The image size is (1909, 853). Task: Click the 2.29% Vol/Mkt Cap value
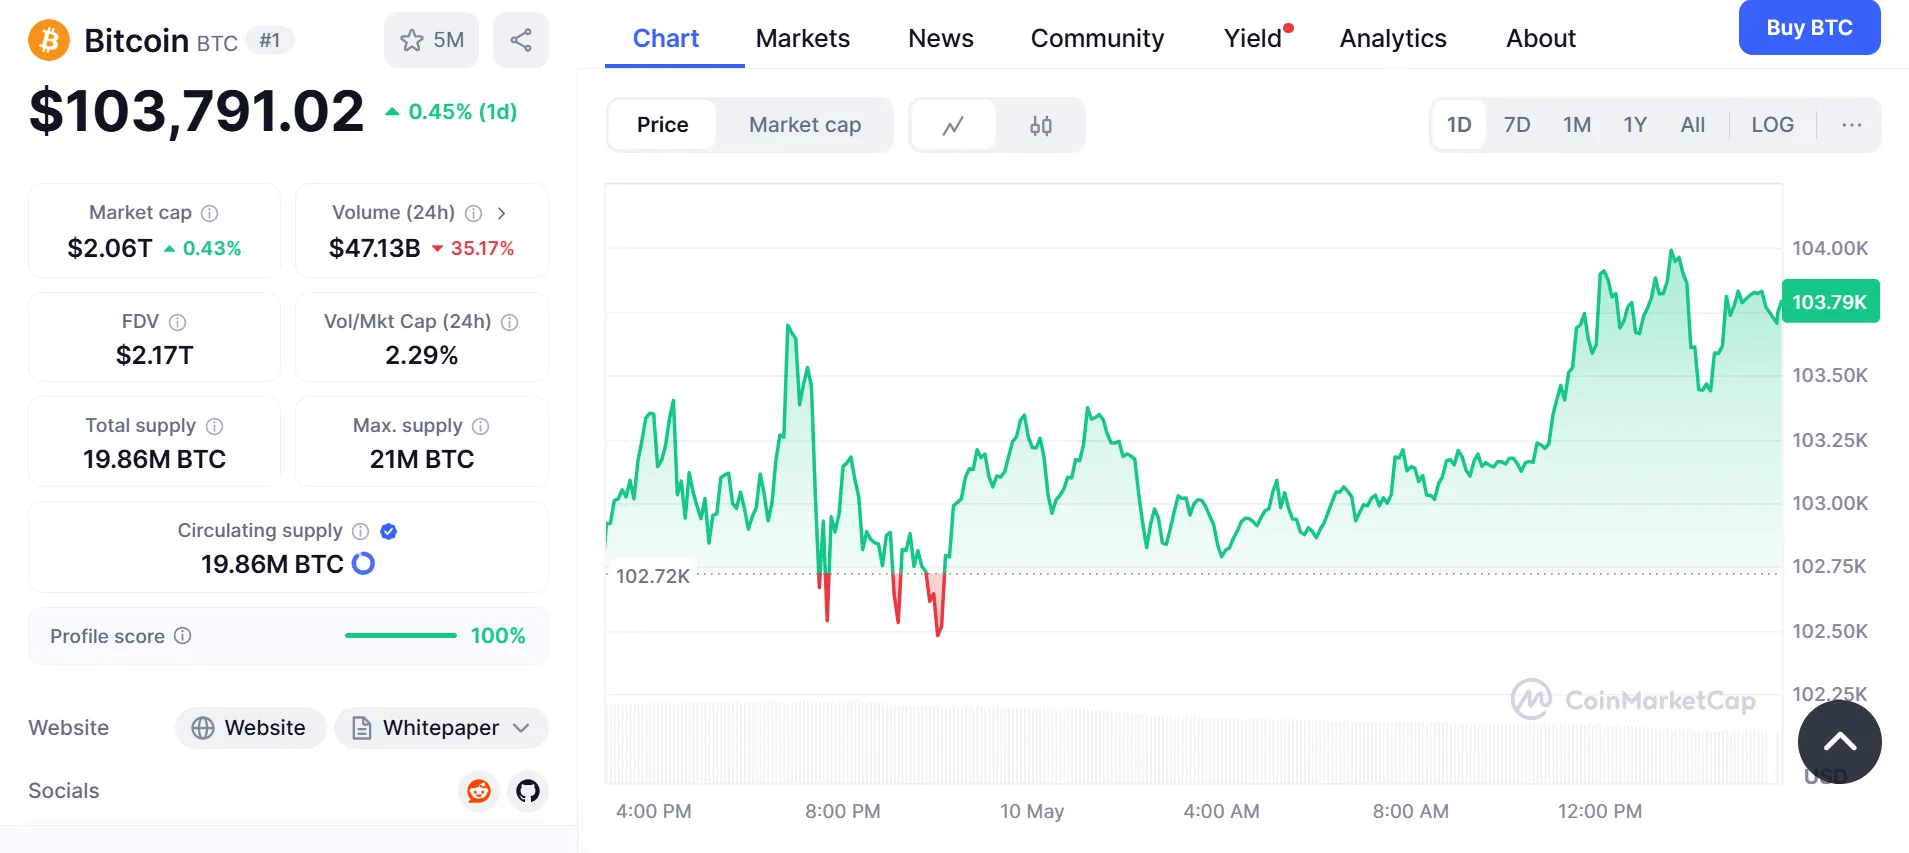click(422, 355)
